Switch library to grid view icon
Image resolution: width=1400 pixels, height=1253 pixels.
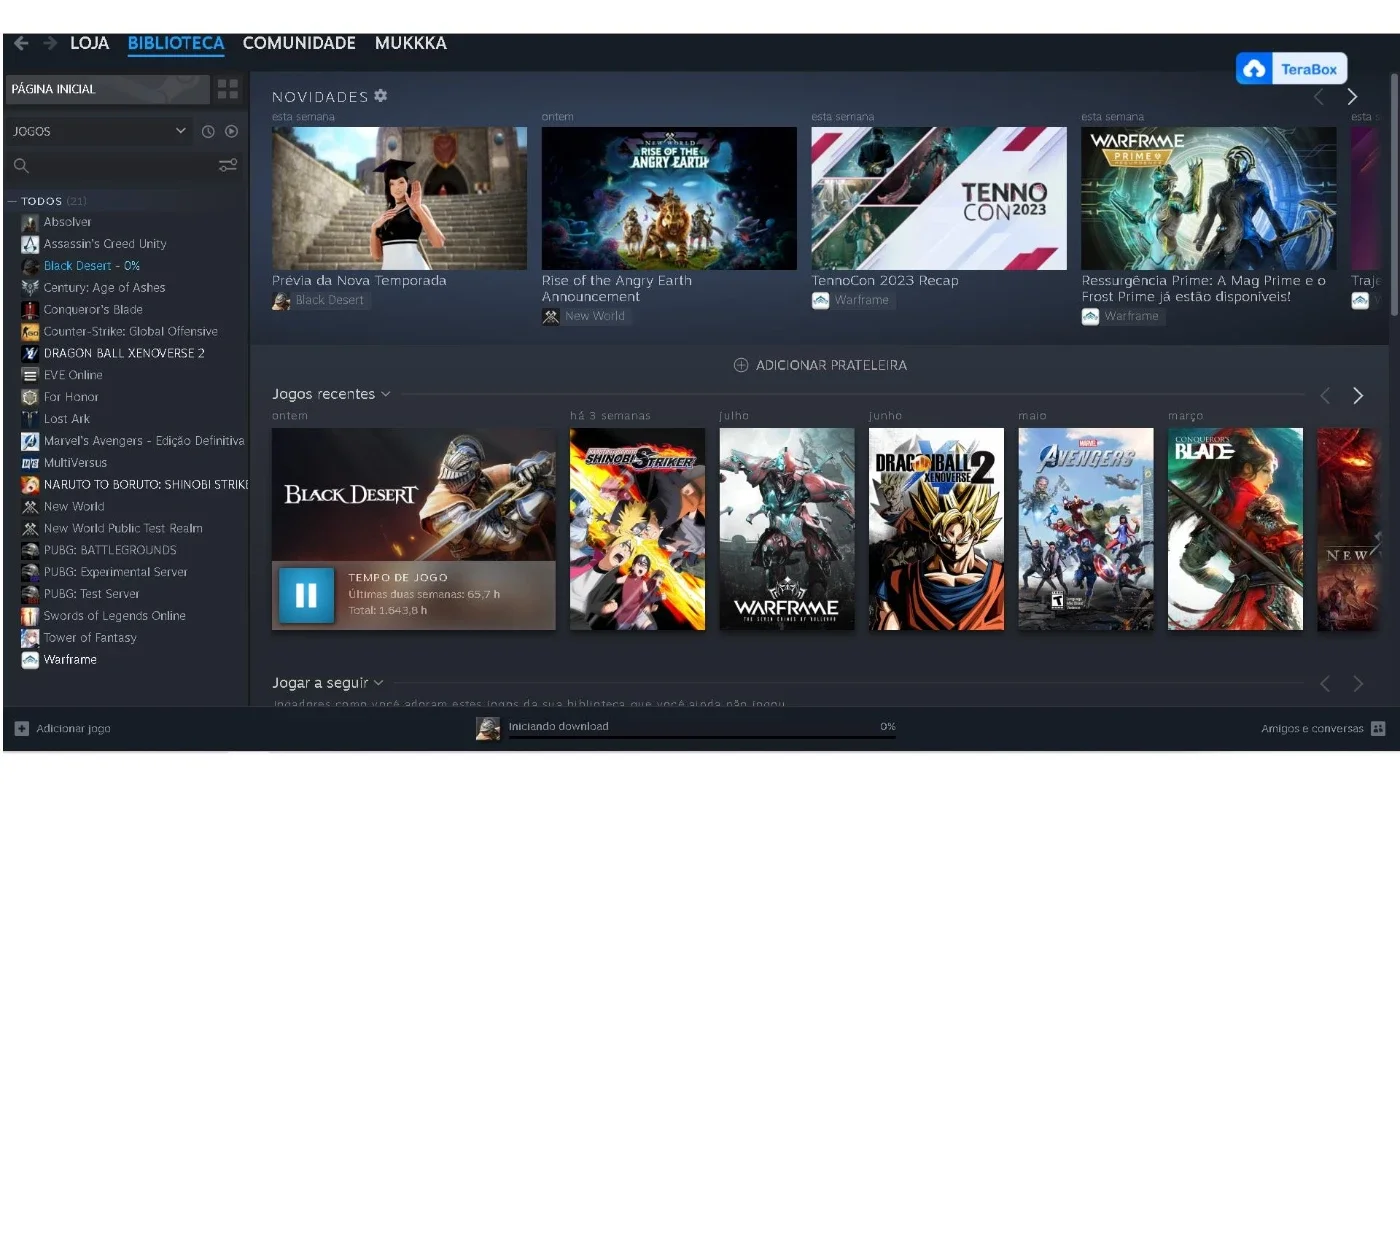point(228,89)
